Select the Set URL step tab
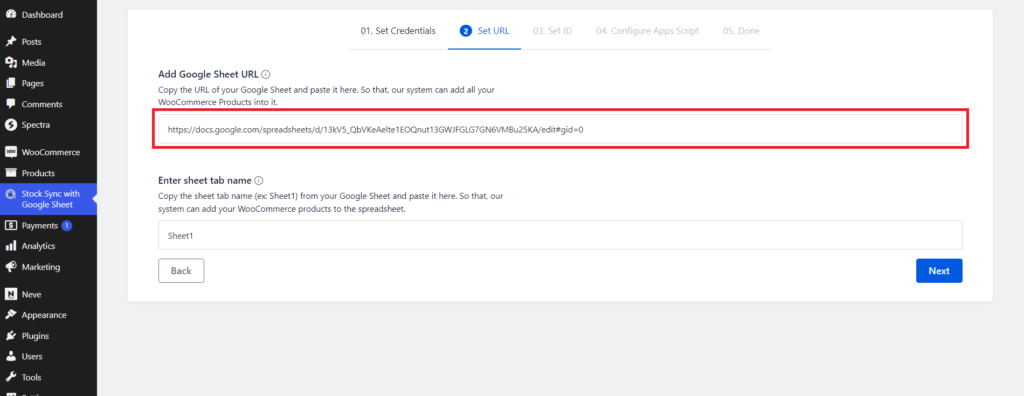 click(x=485, y=31)
